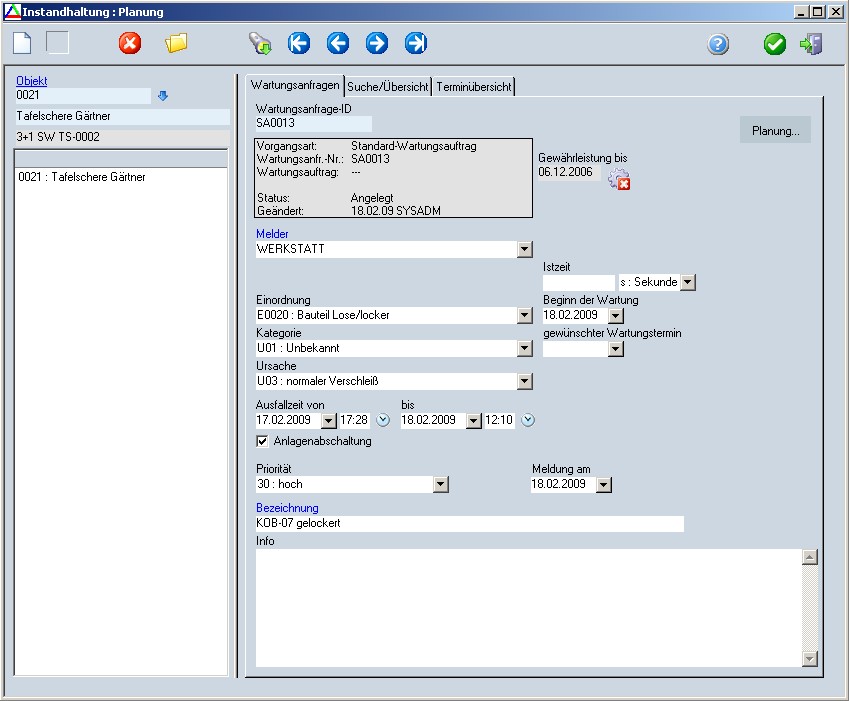Click the exit door icon
The image size is (849, 701).
pyautogui.click(x=811, y=44)
